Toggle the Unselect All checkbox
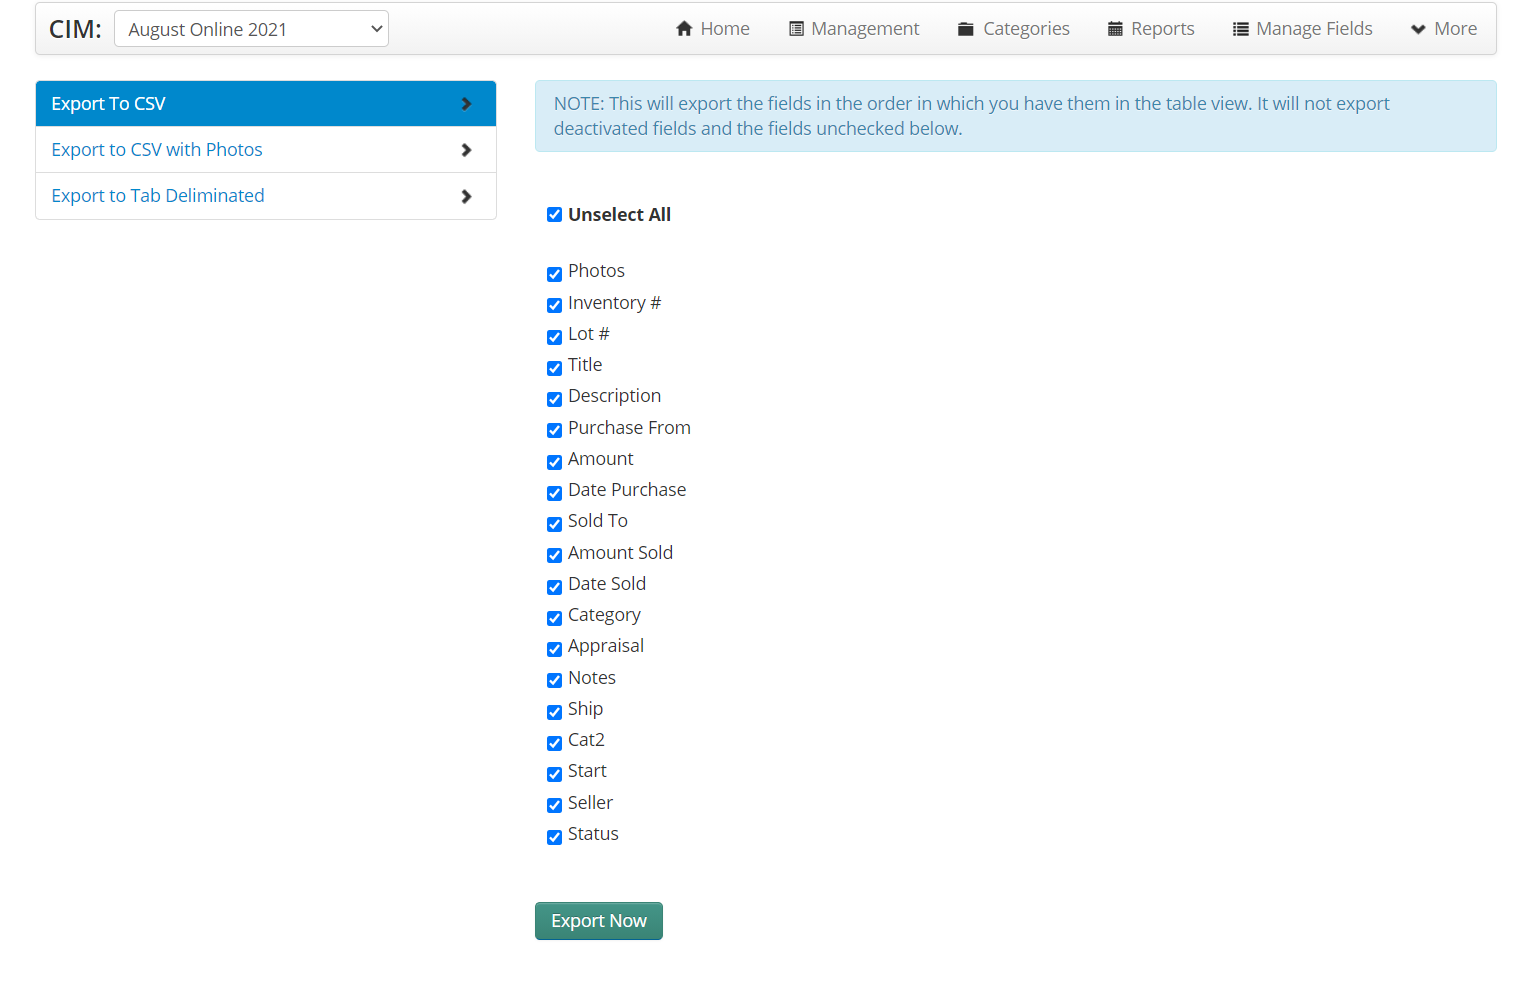The width and height of the screenshot is (1517, 988). pyautogui.click(x=554, y=215)
